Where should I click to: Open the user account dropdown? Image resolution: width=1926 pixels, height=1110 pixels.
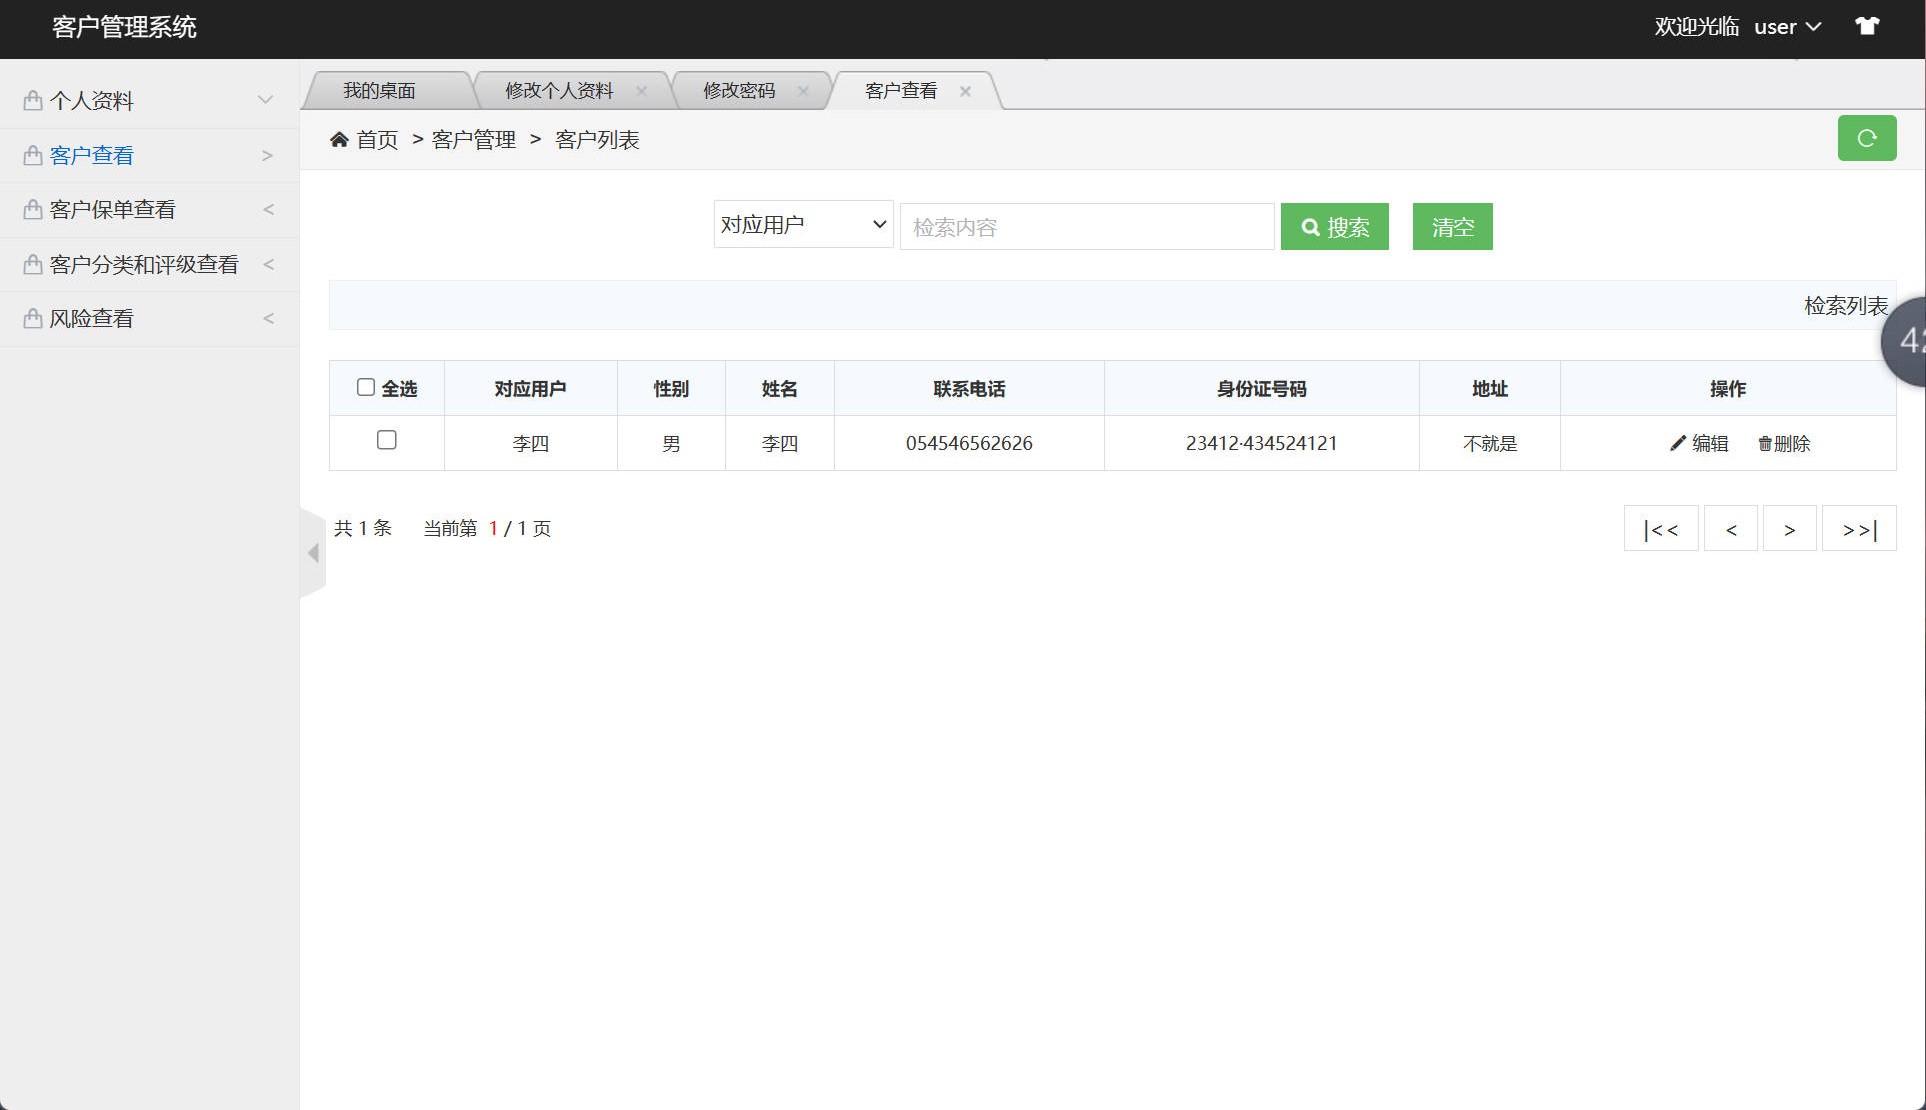point(1787,26)
